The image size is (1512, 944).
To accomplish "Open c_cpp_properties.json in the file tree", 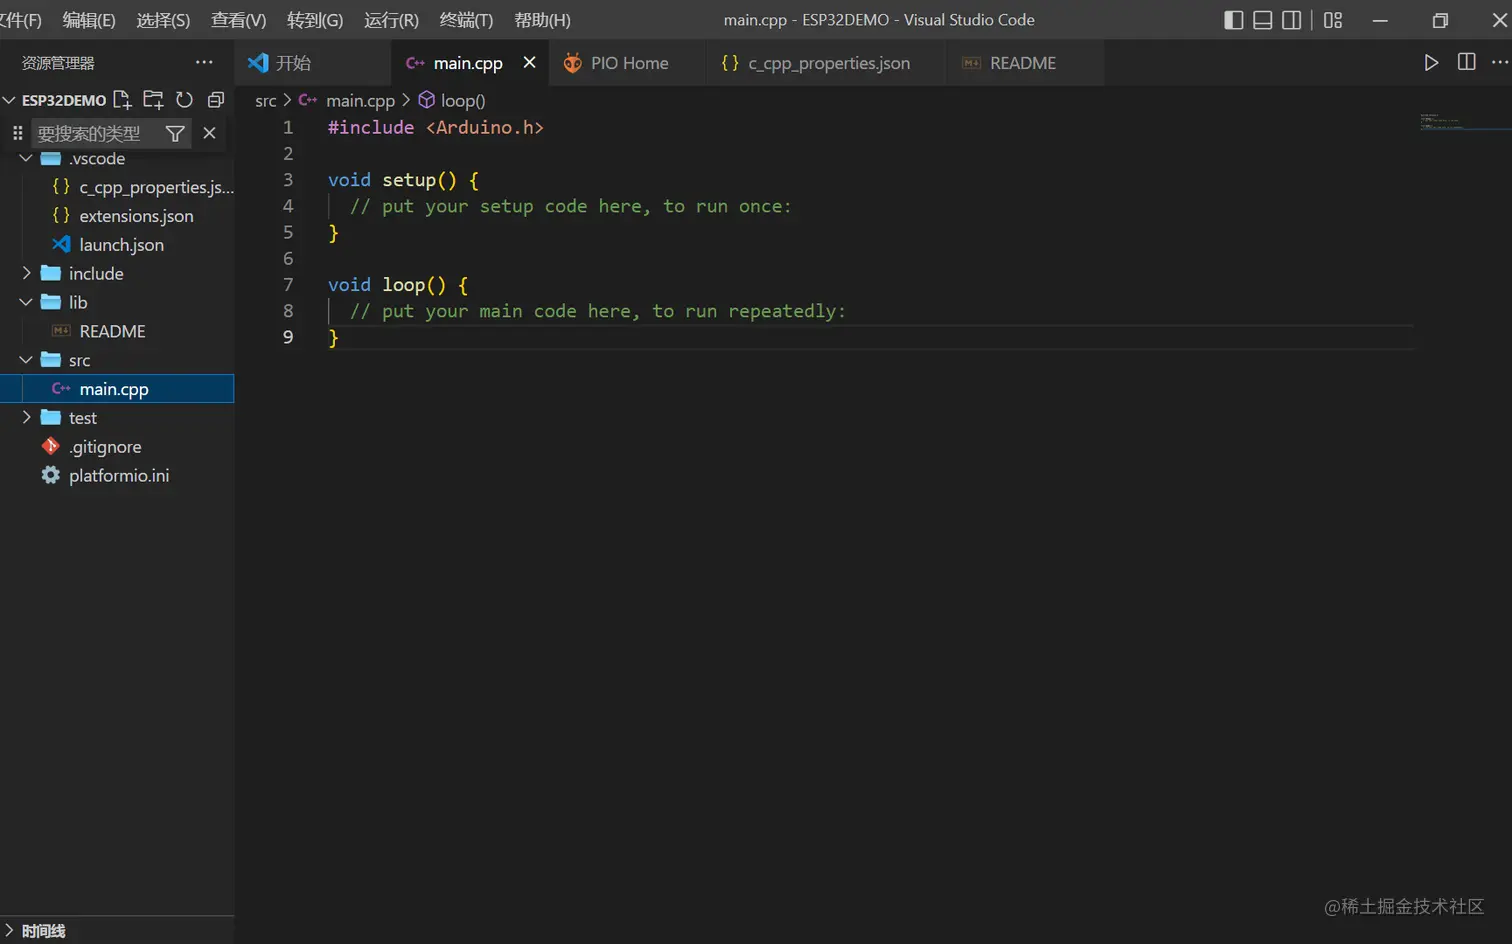I will 117,187.
